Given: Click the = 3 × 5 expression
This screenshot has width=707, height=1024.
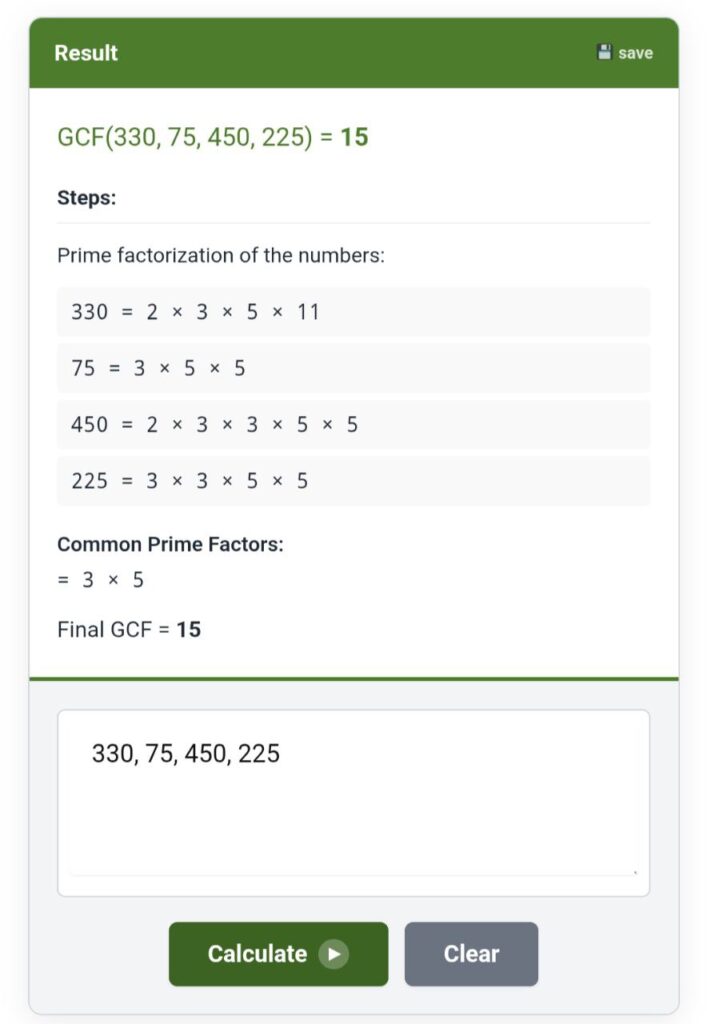Looking at the screenshot, I should [x=100, y=580].
